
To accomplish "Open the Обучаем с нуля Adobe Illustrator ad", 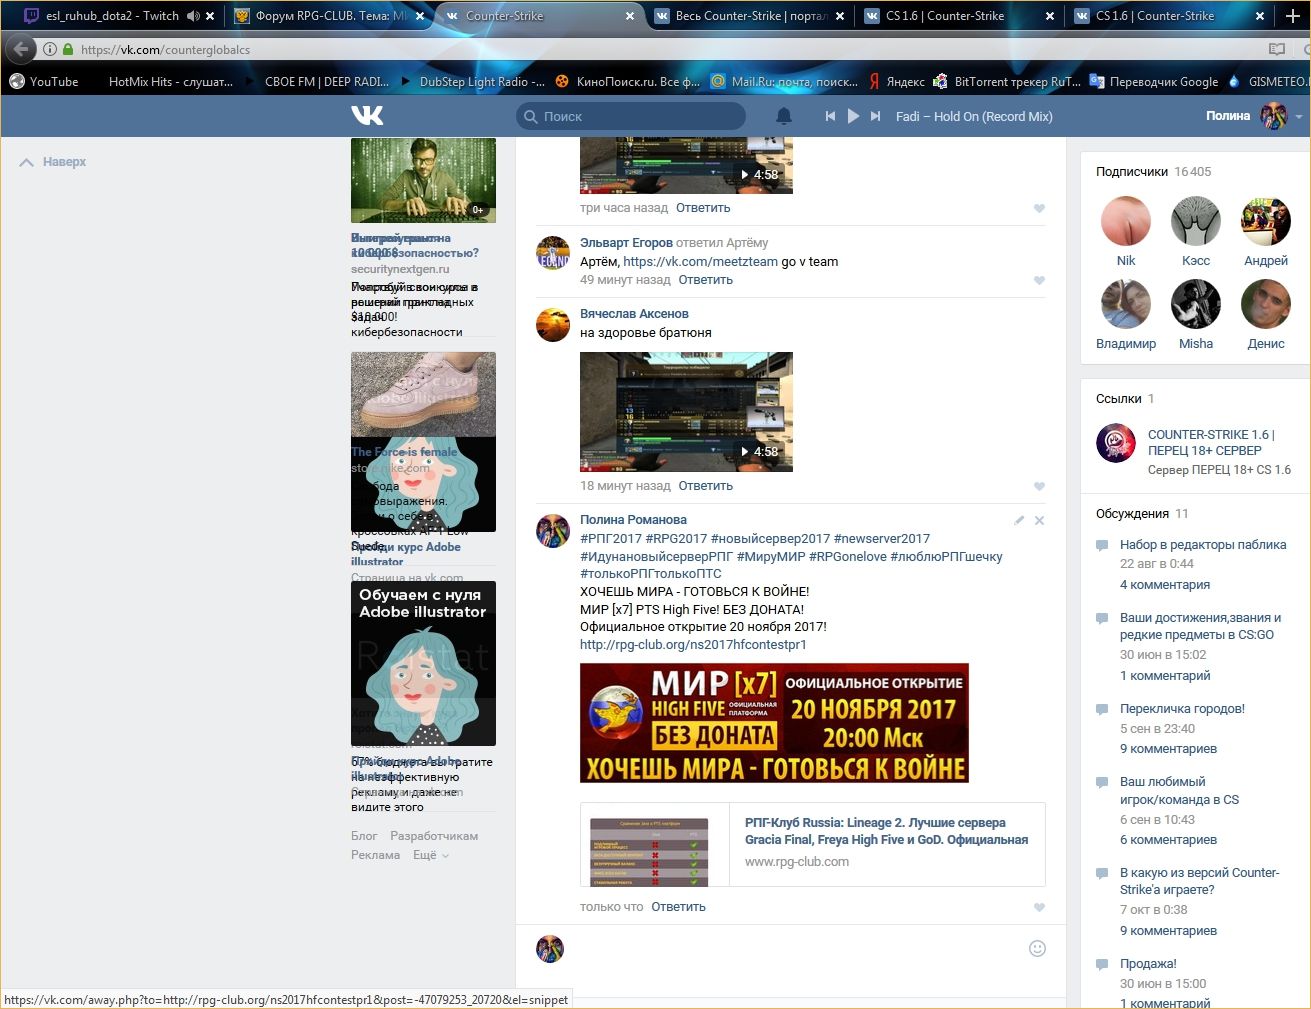I will (x=423, y=663).
